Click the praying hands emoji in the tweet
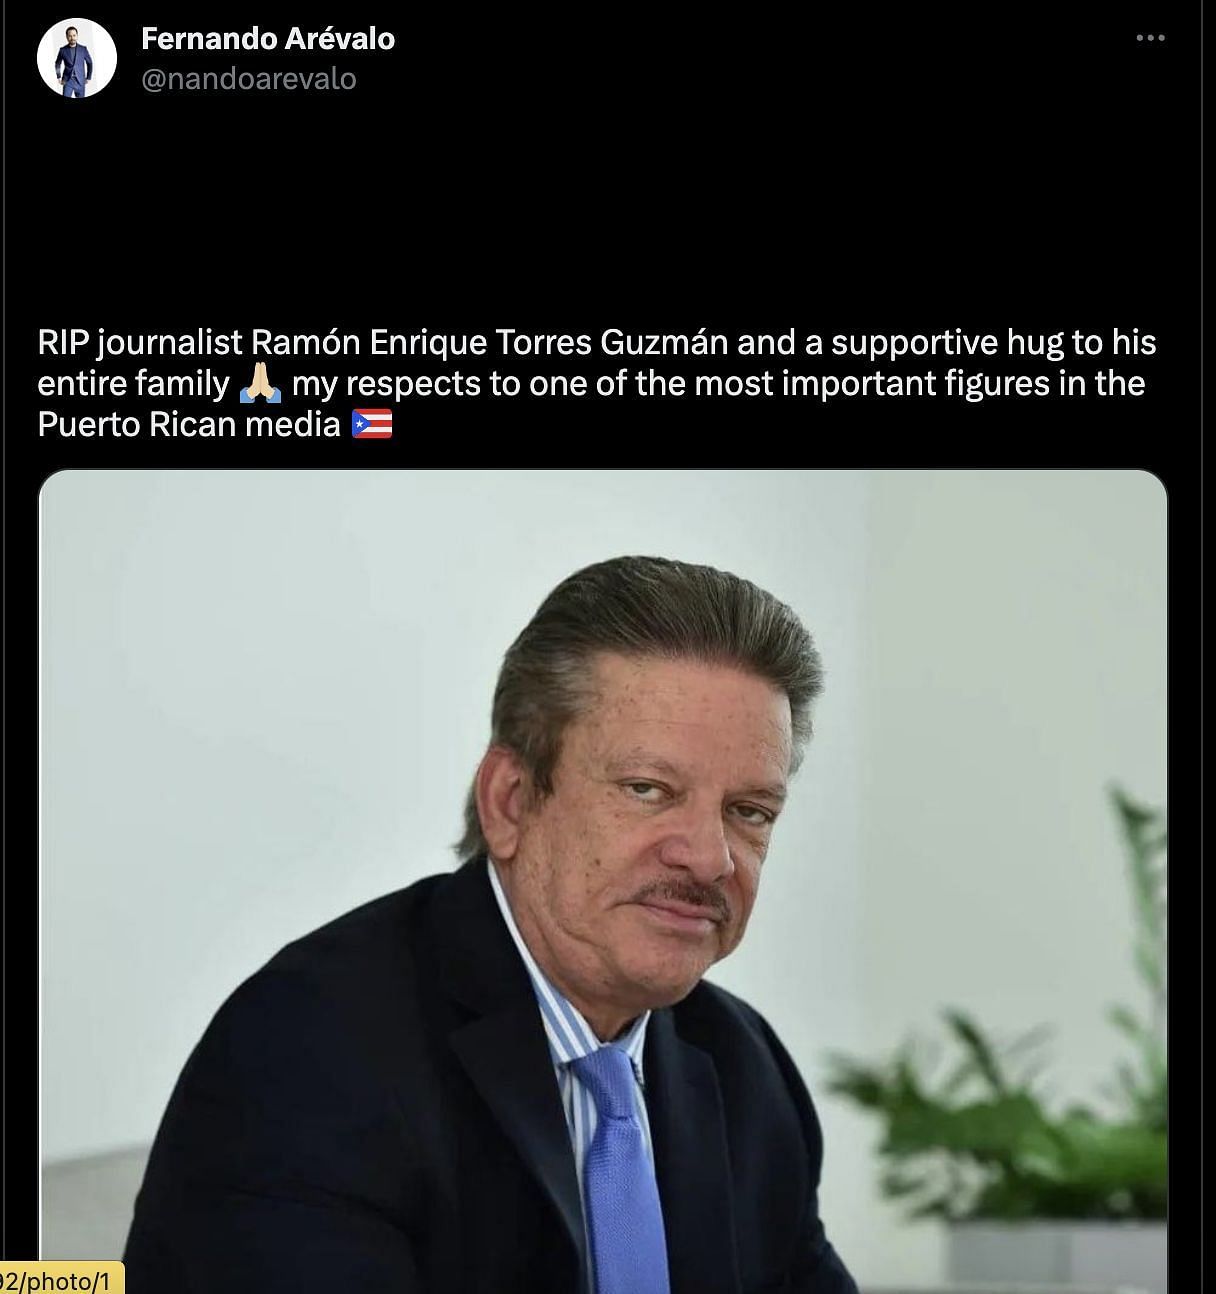Image resolution: width=1216 pixels, height=1294 pixels. click(260, 384)
